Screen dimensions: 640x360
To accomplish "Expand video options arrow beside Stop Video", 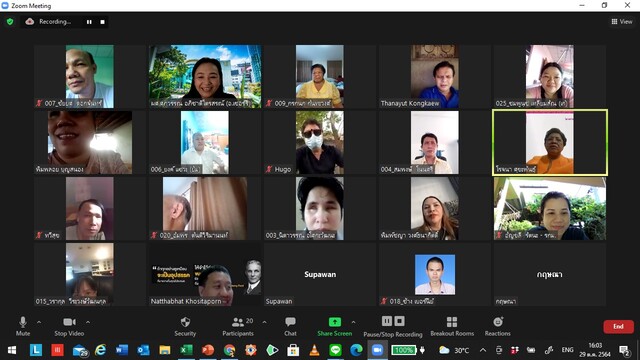I will pyautogui.click(x=88, y=322).
